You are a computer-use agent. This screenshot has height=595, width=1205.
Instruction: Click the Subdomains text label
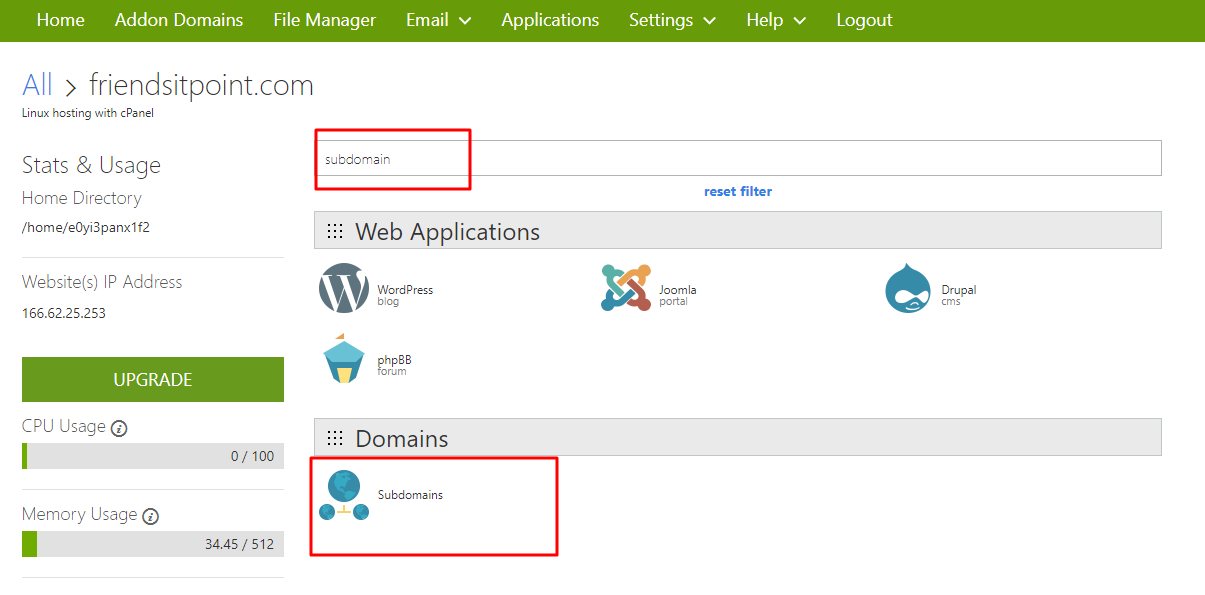coord(410,495)
